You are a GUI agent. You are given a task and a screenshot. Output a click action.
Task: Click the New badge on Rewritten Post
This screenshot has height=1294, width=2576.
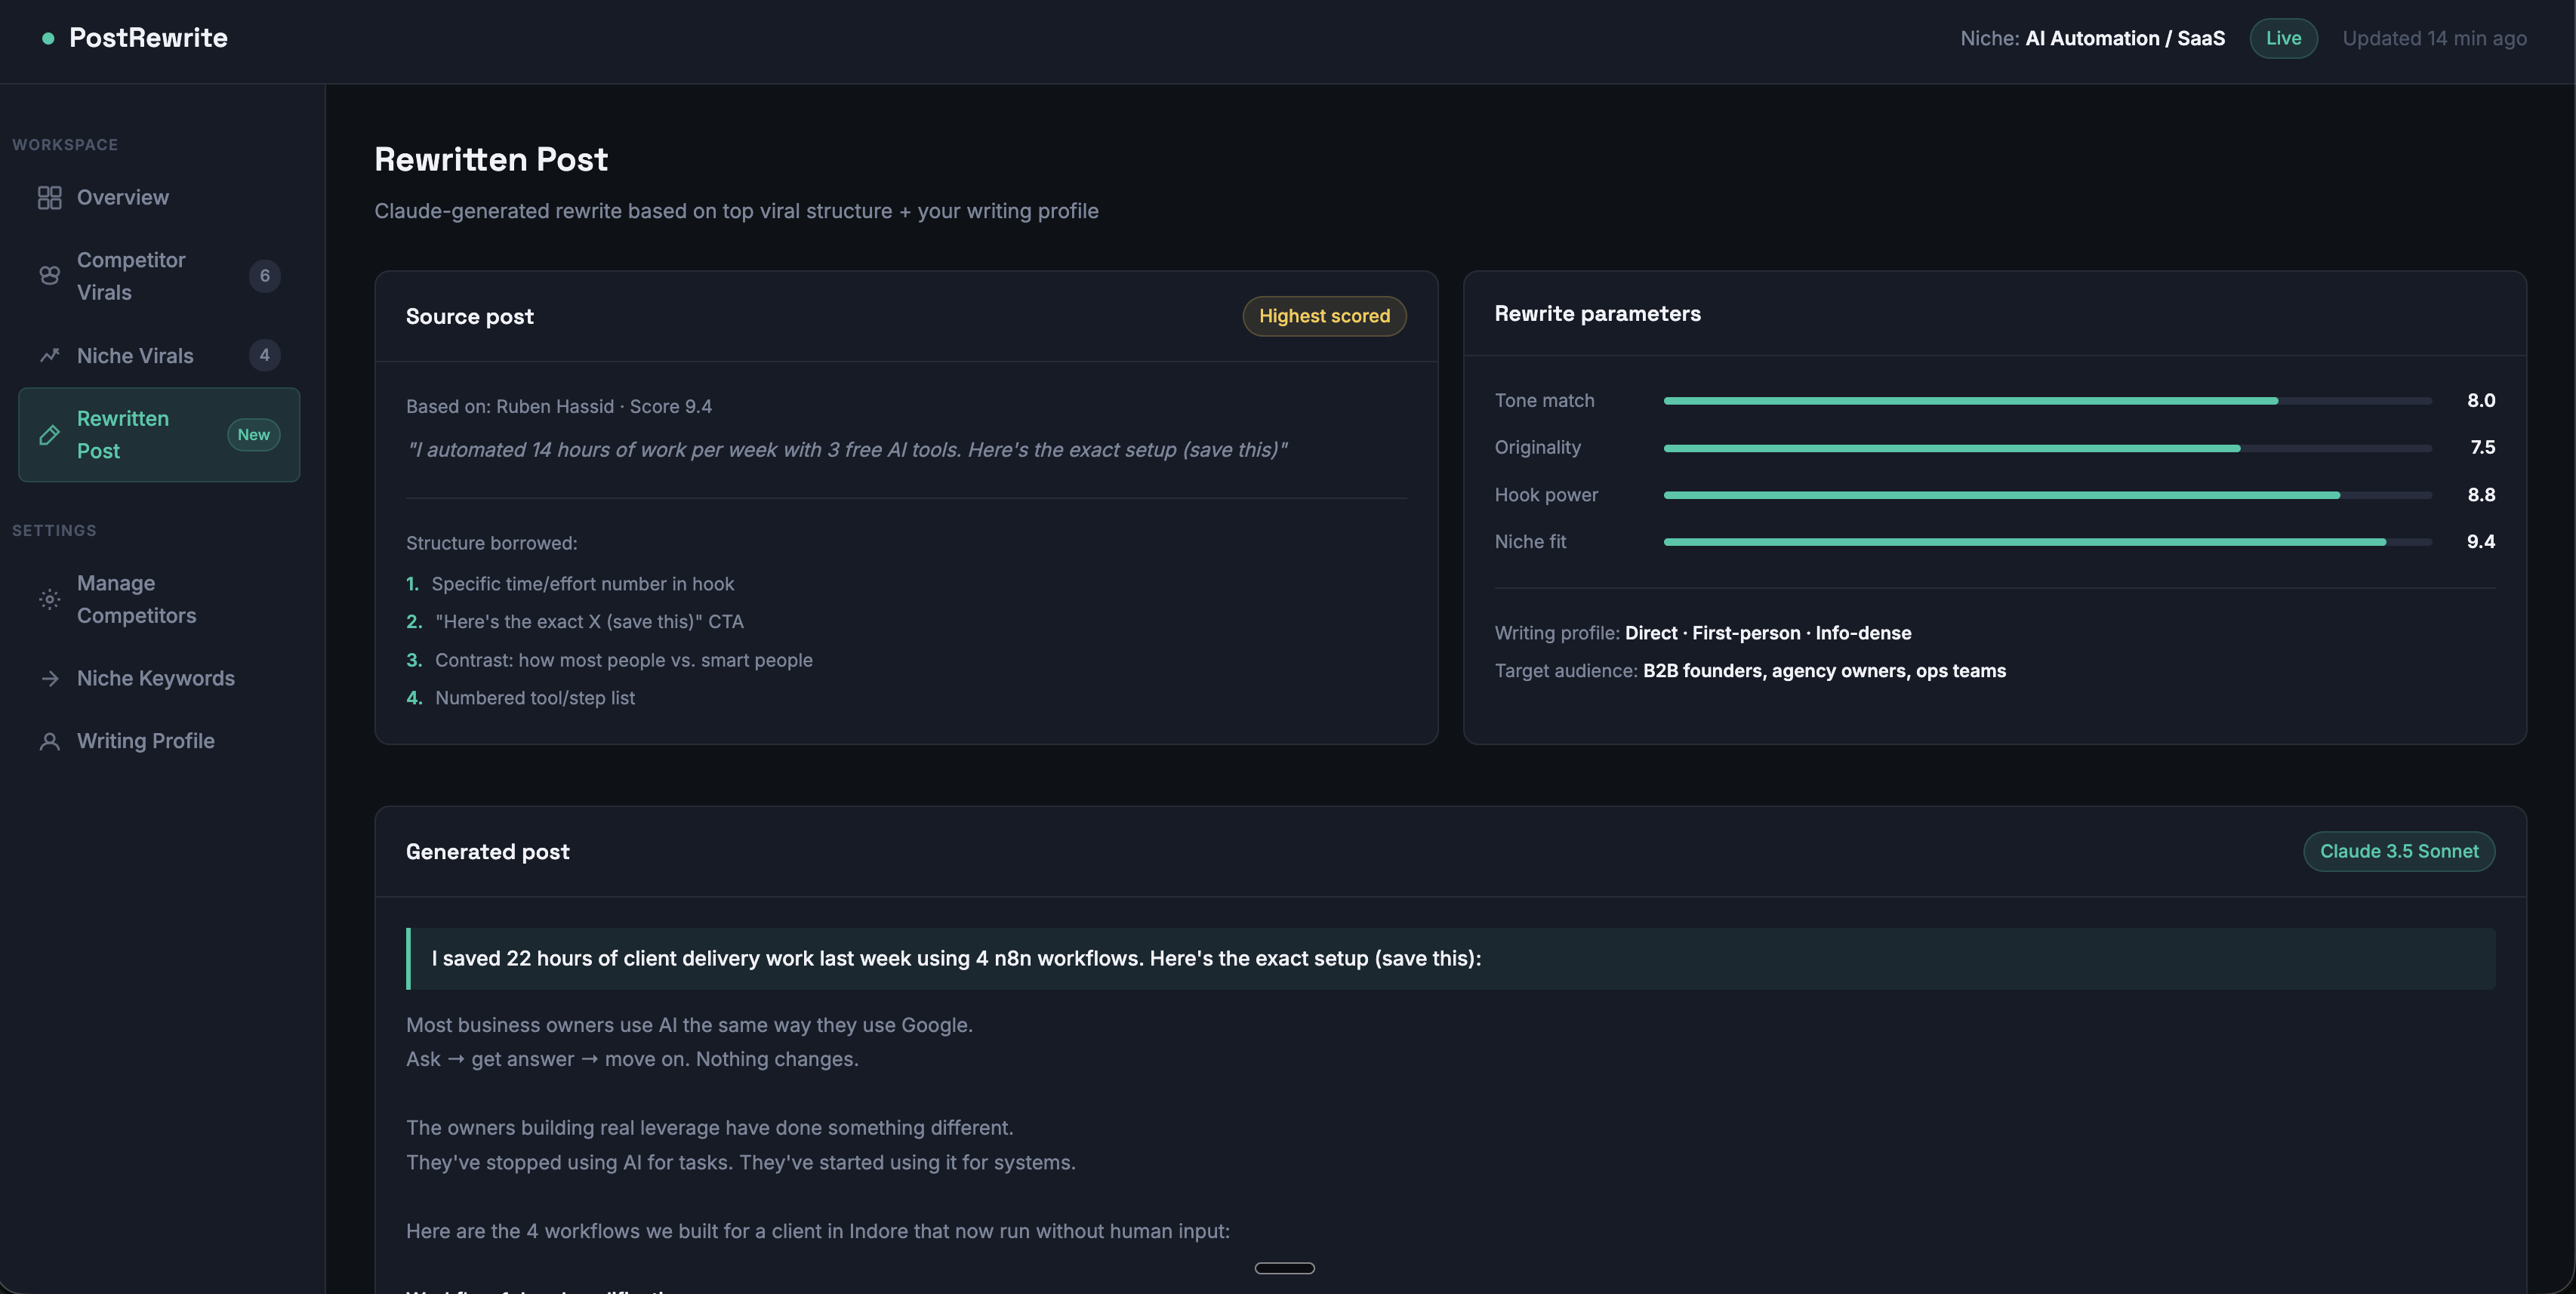(x=254, y=435)
